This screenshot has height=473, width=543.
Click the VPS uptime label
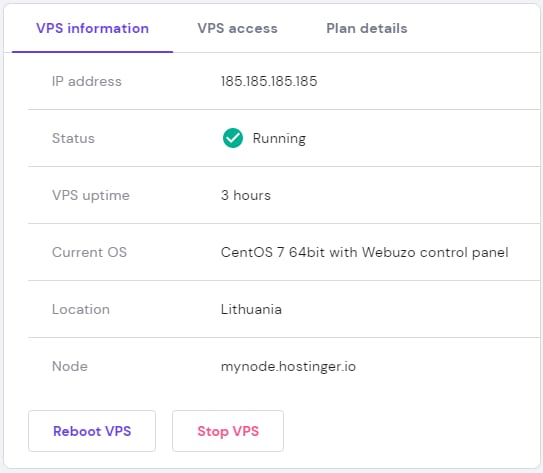[91, 196]
